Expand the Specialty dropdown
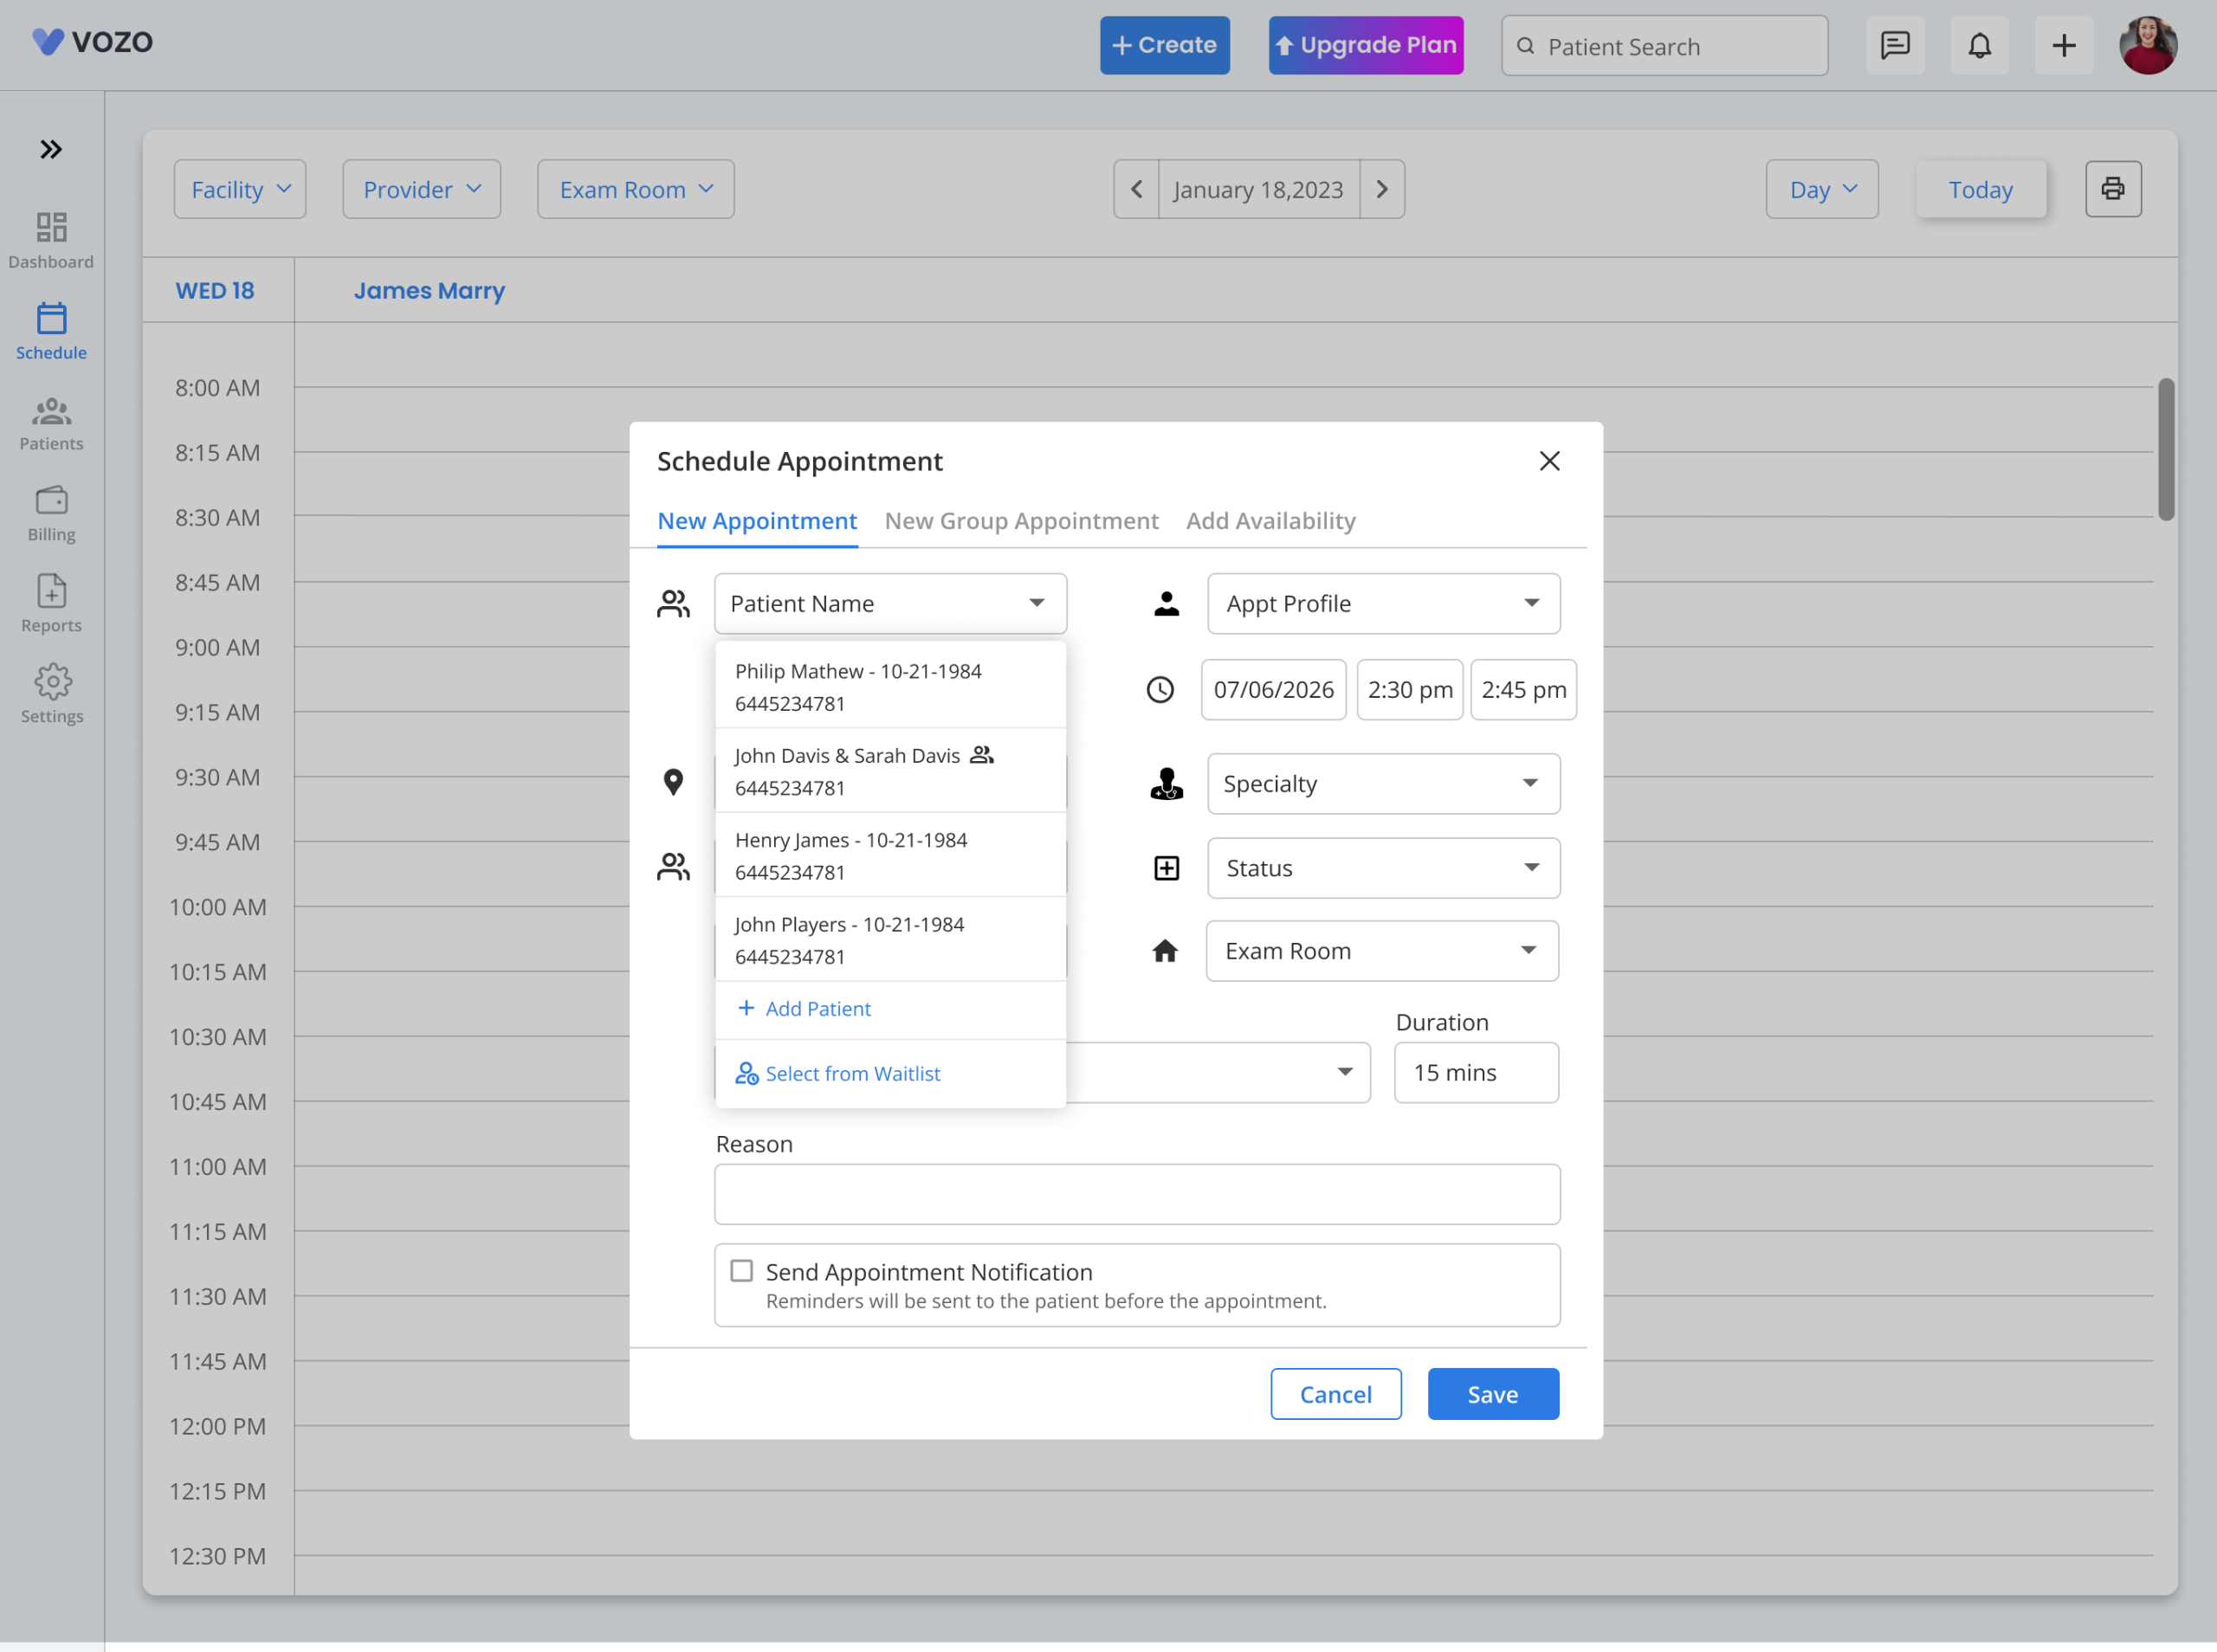This screenshot has height=1652, width=2217. tap(1383, 783)
